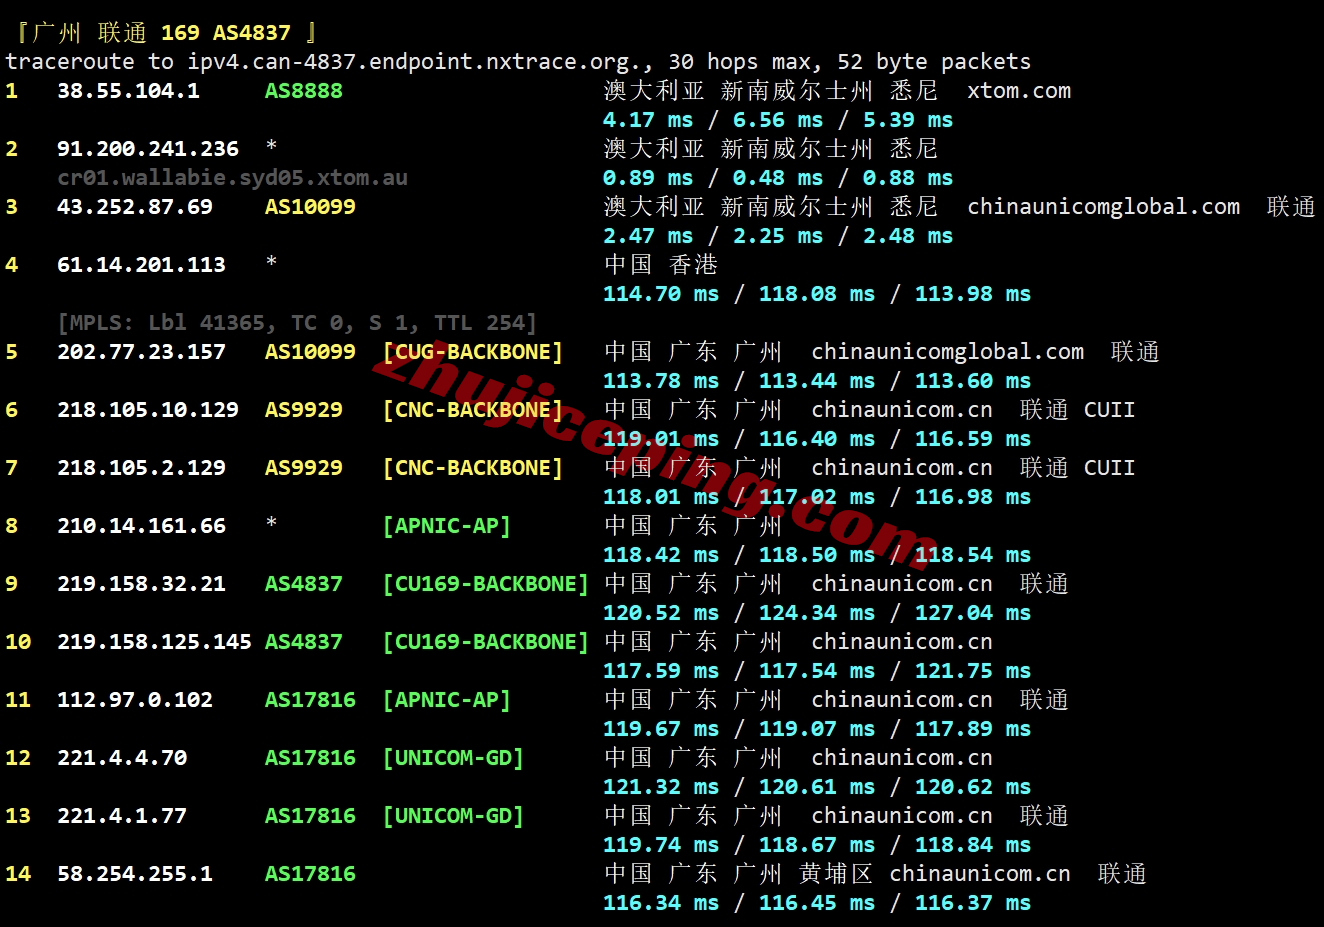Click AS17816 on hop 11

click(x=310, y=700)
